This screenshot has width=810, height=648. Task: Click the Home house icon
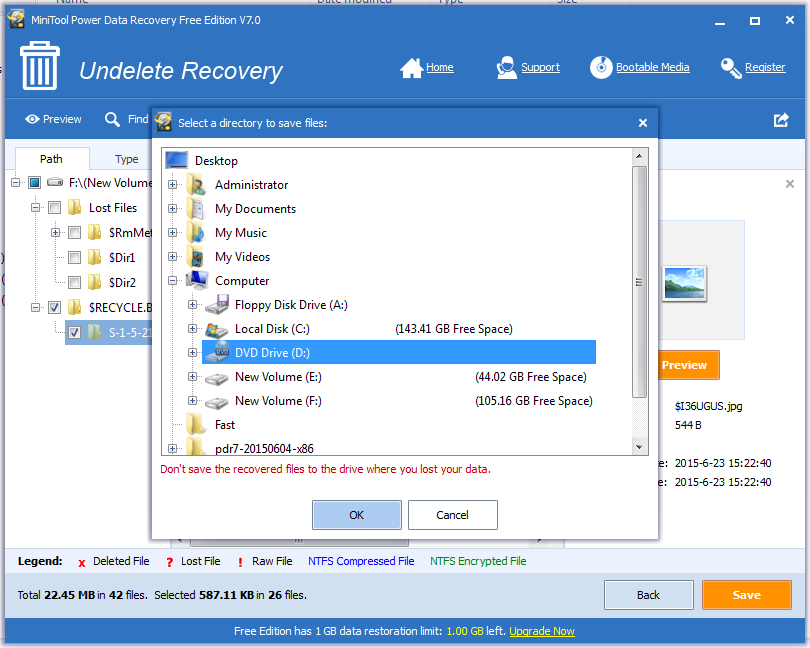tap(411, 68)
